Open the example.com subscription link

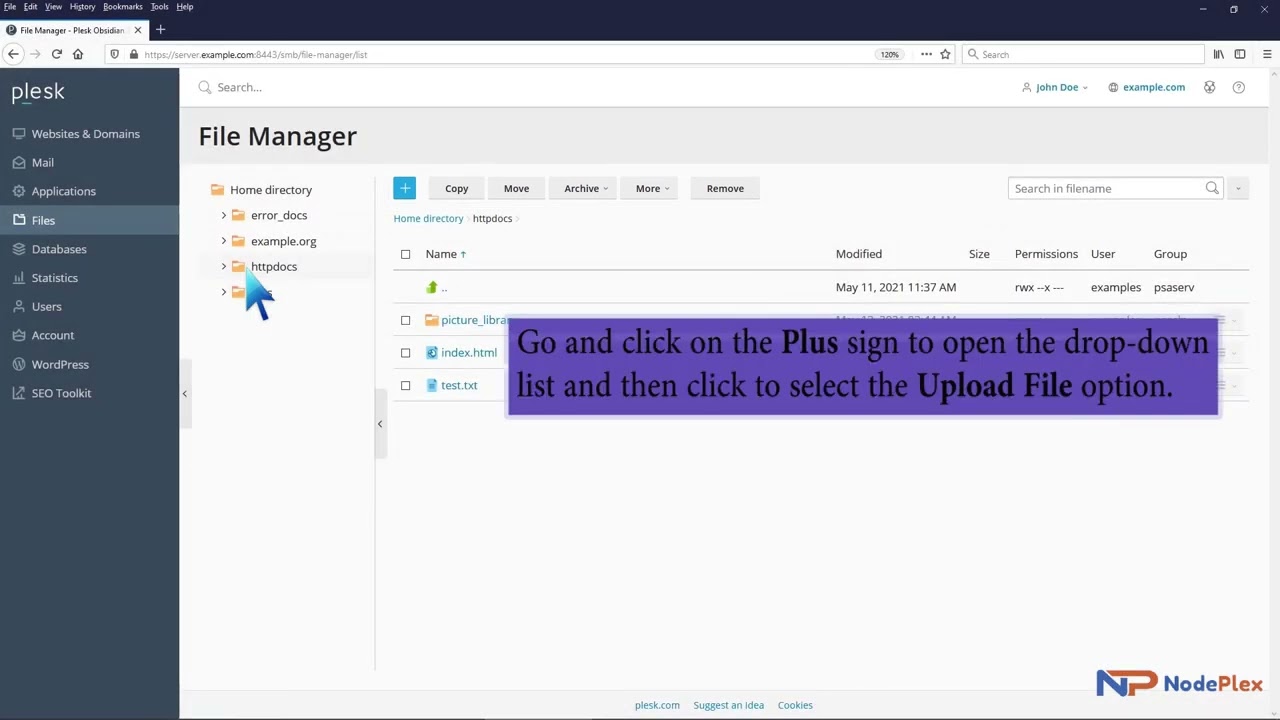pyautogui.click(x=1153, y=87)
